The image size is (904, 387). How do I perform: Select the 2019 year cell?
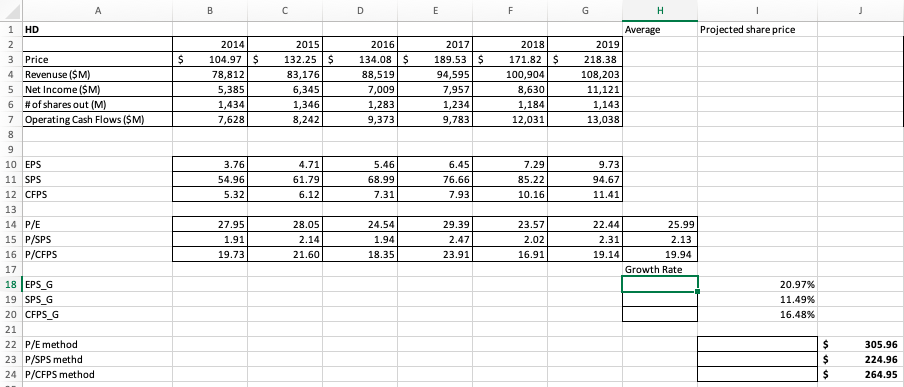pos(585,44)
